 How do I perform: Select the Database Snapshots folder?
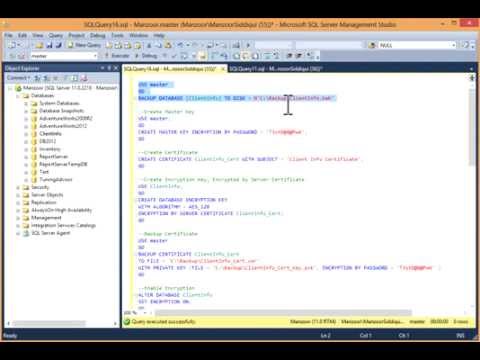(x=61, y=111)
